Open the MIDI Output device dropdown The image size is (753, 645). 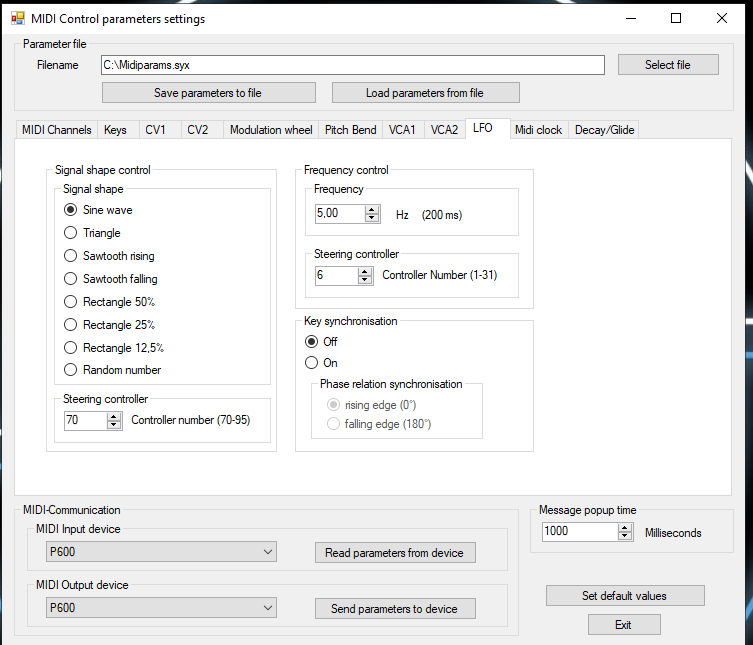point(161,608)
